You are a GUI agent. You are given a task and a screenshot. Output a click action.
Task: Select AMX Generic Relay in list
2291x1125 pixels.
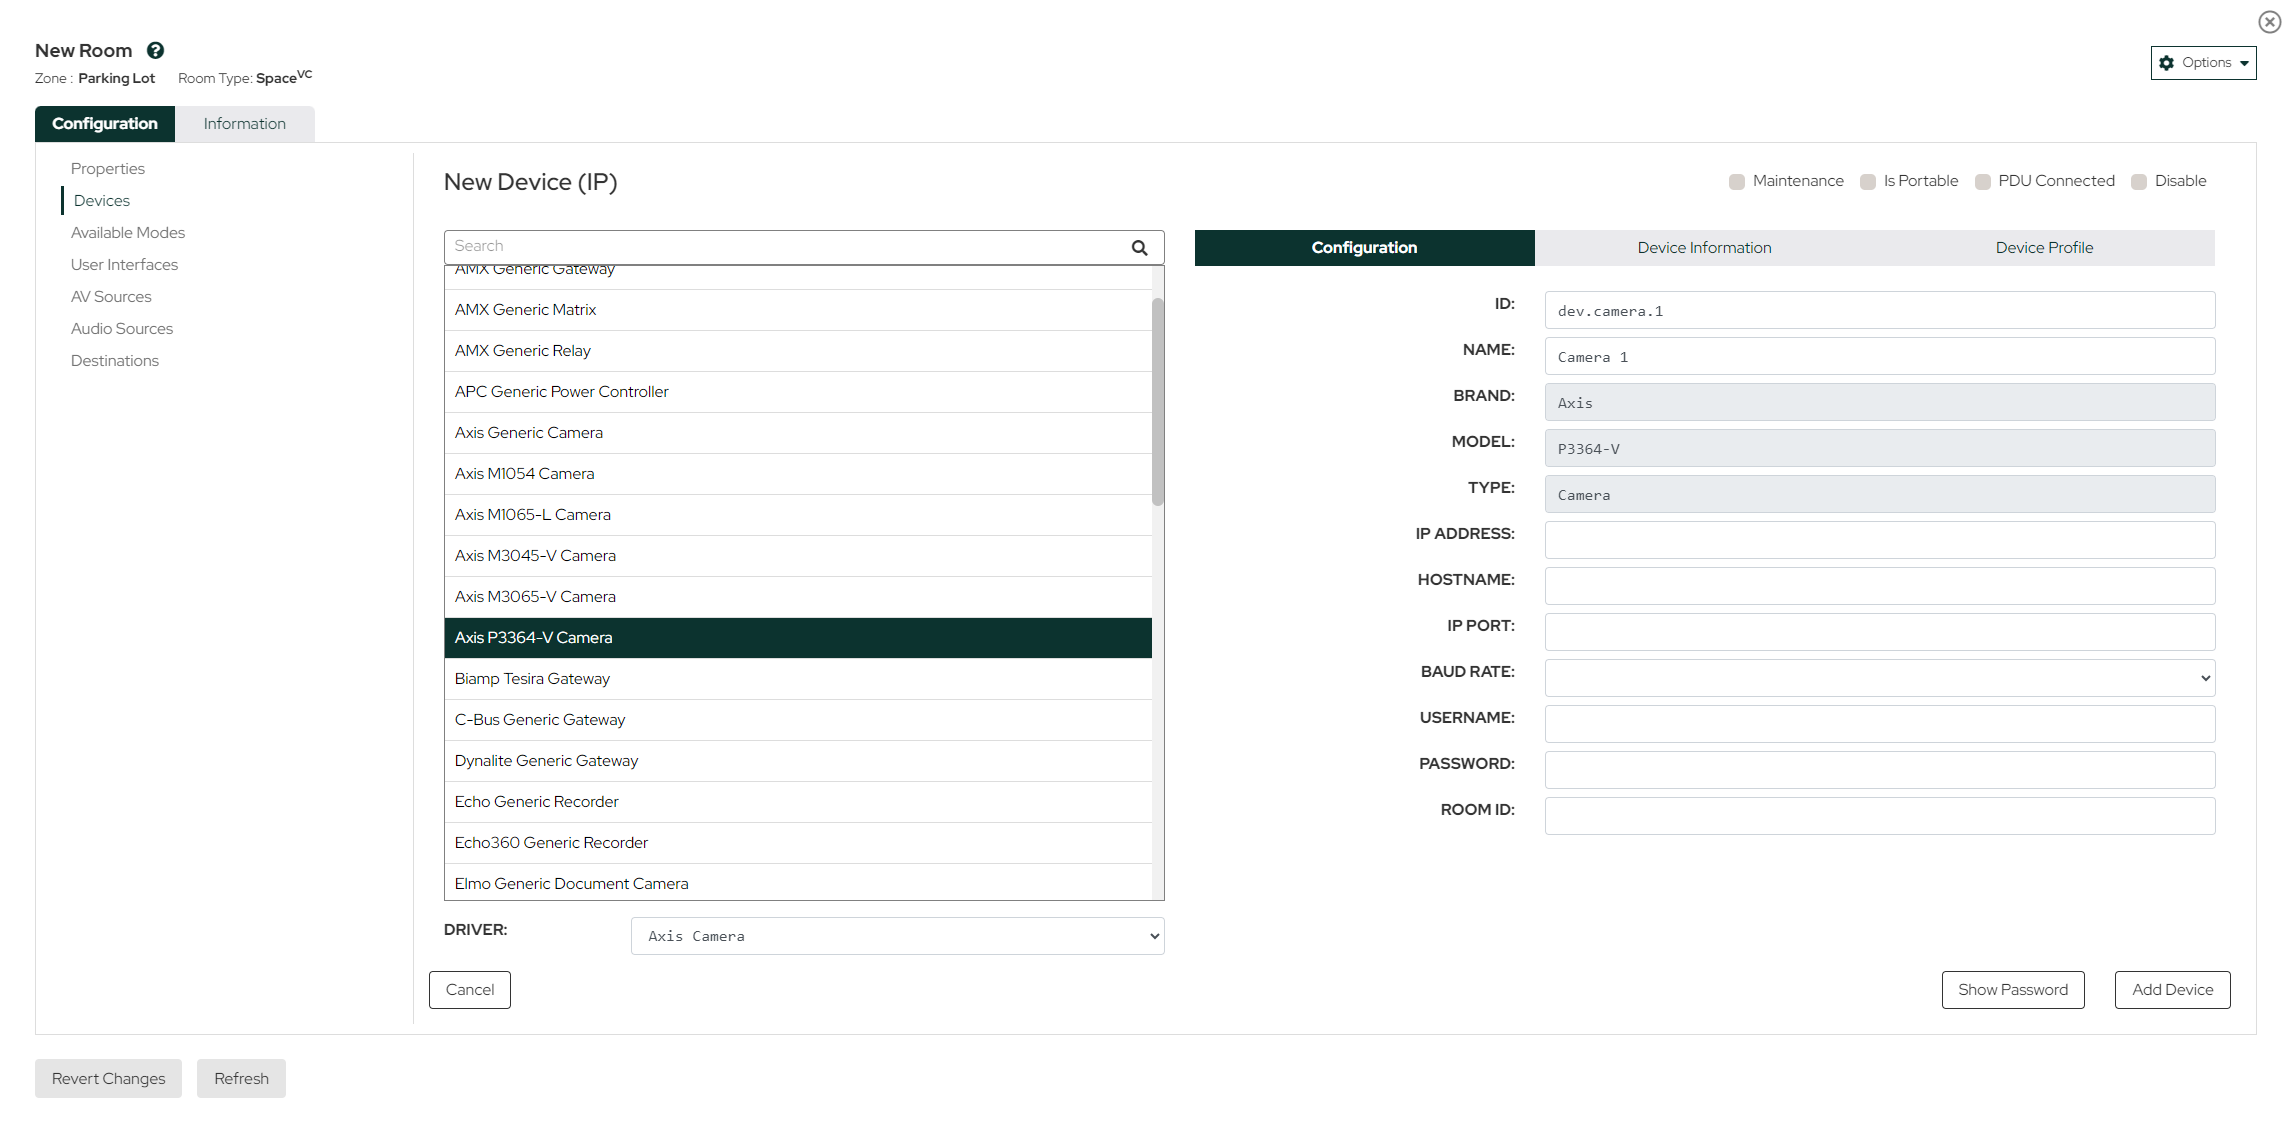click(798, 351)
